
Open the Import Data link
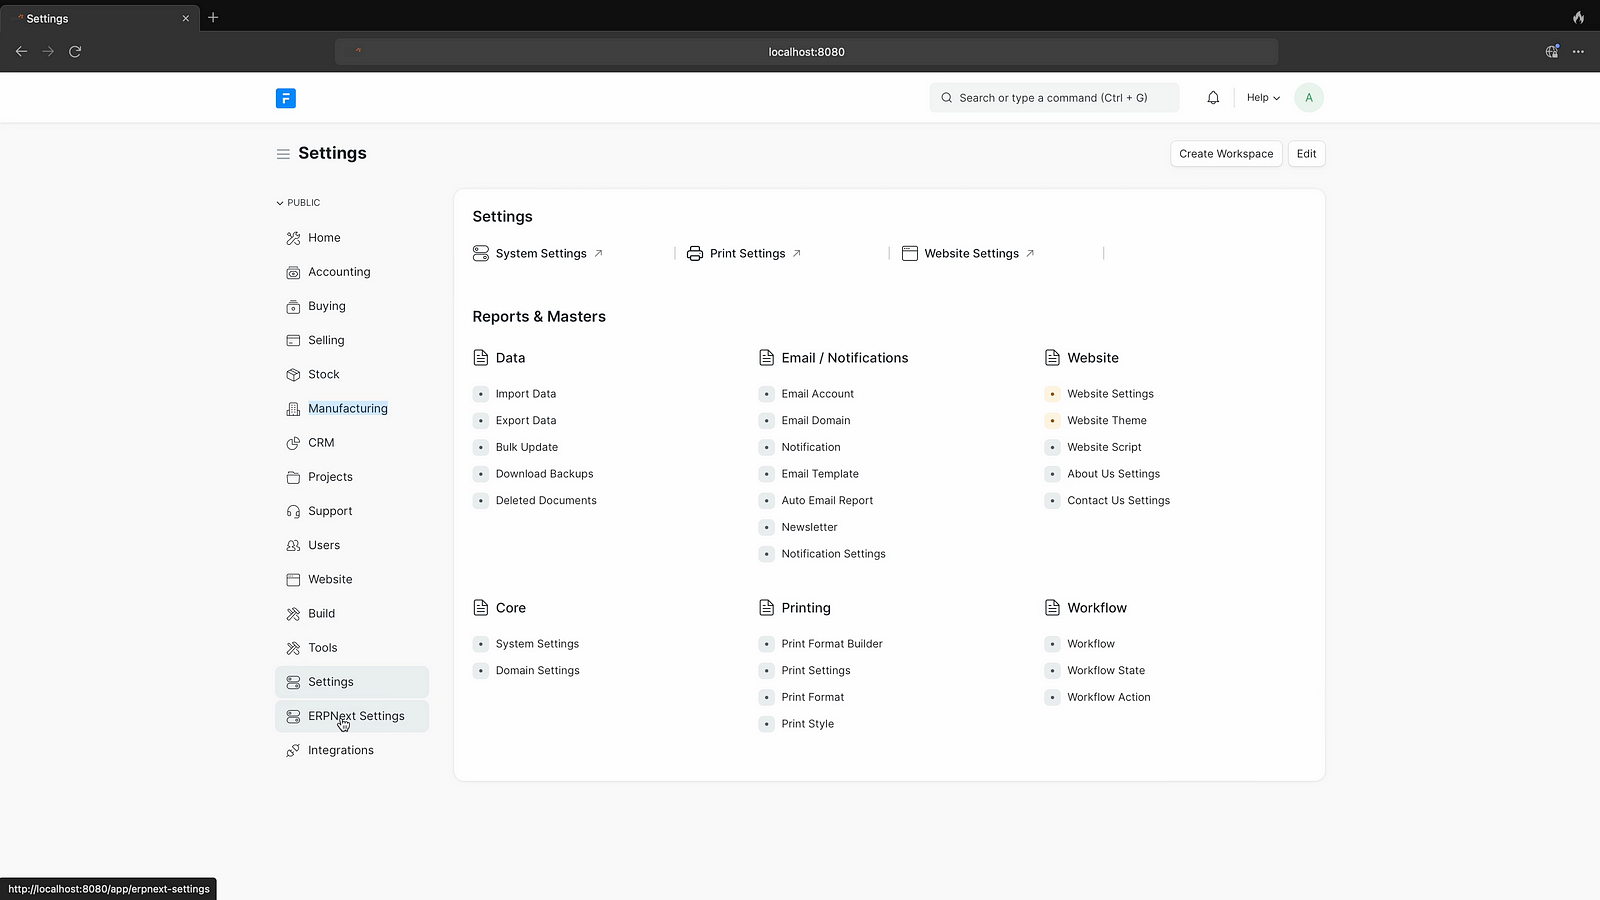(x=525, y=394)
